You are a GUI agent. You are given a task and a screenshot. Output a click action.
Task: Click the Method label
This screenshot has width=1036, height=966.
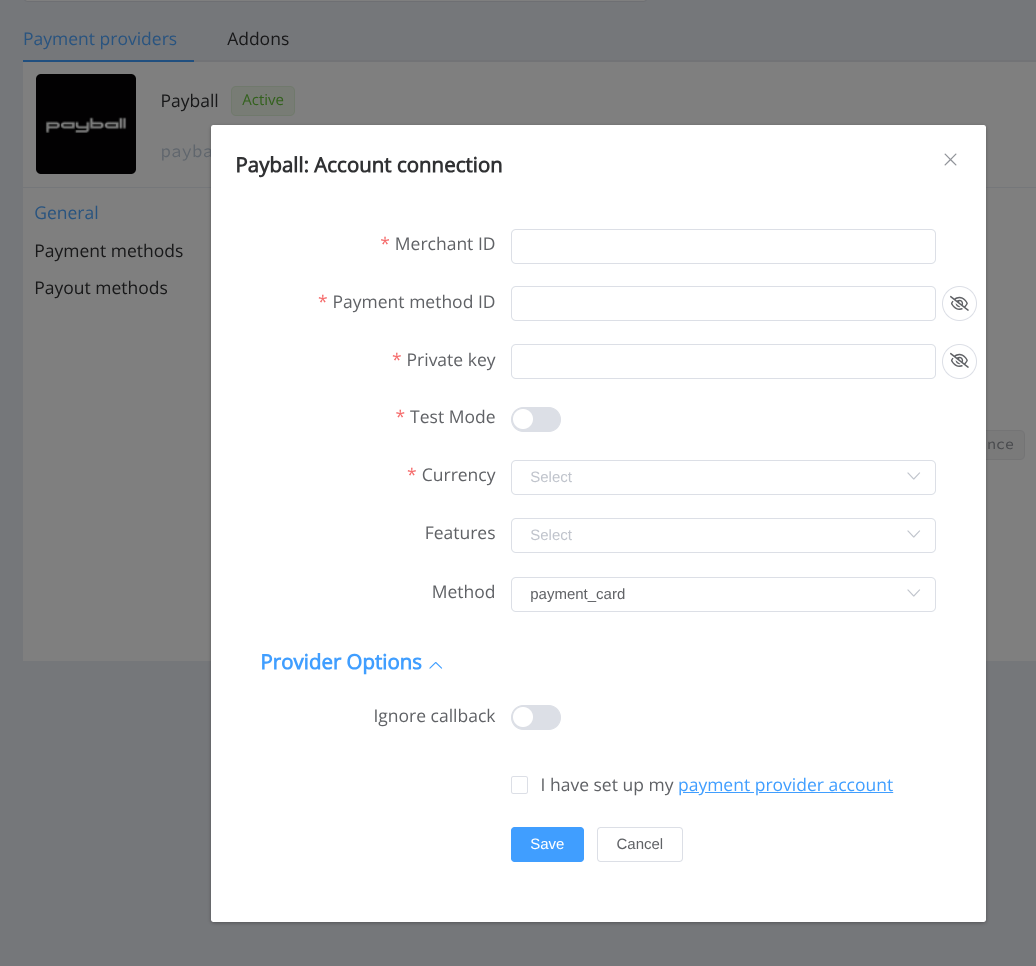463,592
